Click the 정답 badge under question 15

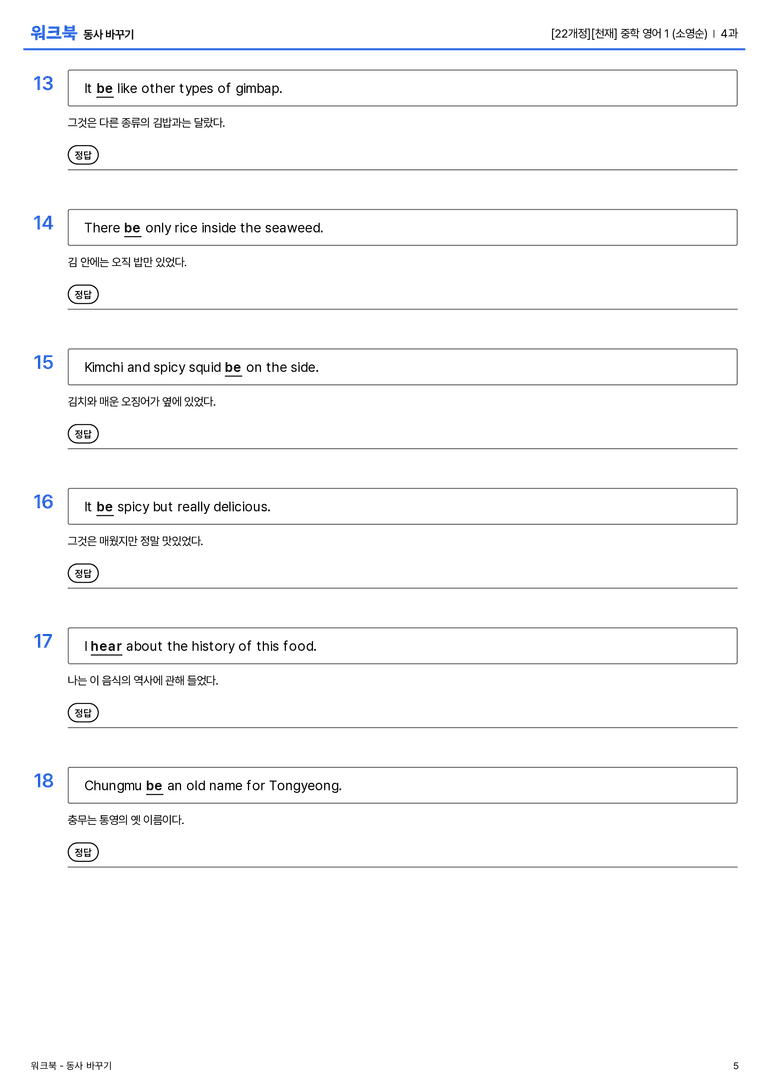83,433
